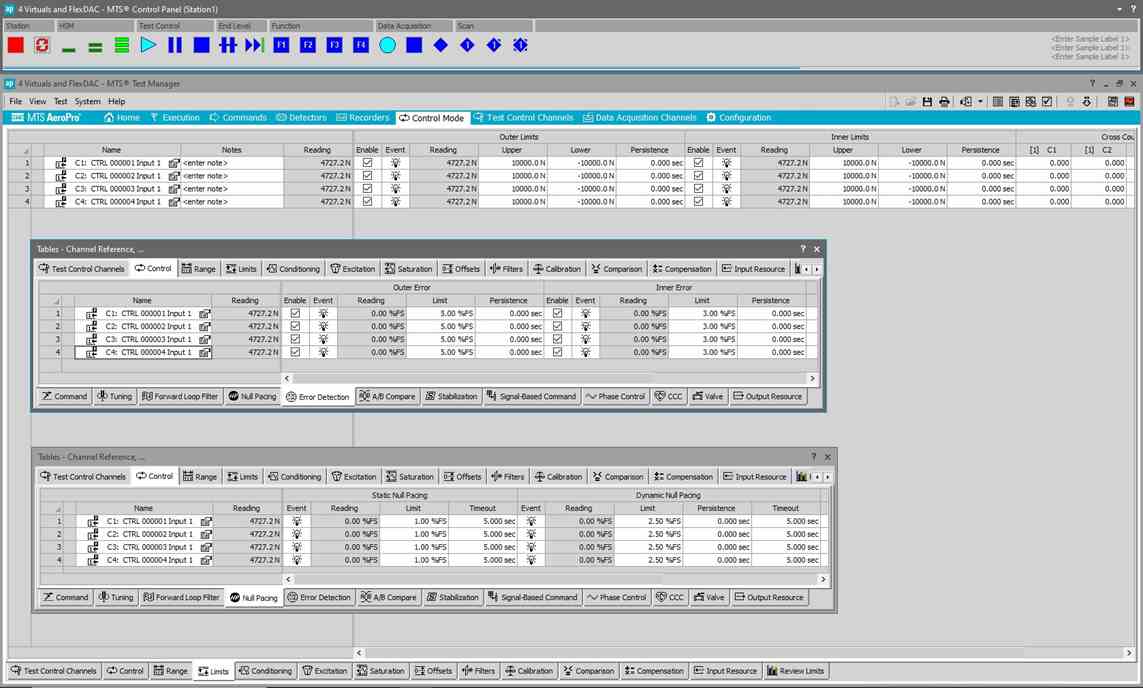Click the HSM high pressure green bars icon
1143x688 pixels.
pos(121,45)
